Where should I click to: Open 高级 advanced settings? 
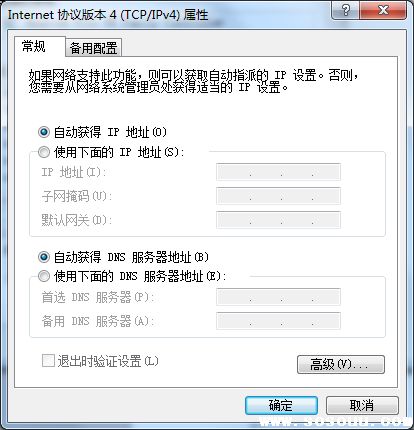click(341, 364)
